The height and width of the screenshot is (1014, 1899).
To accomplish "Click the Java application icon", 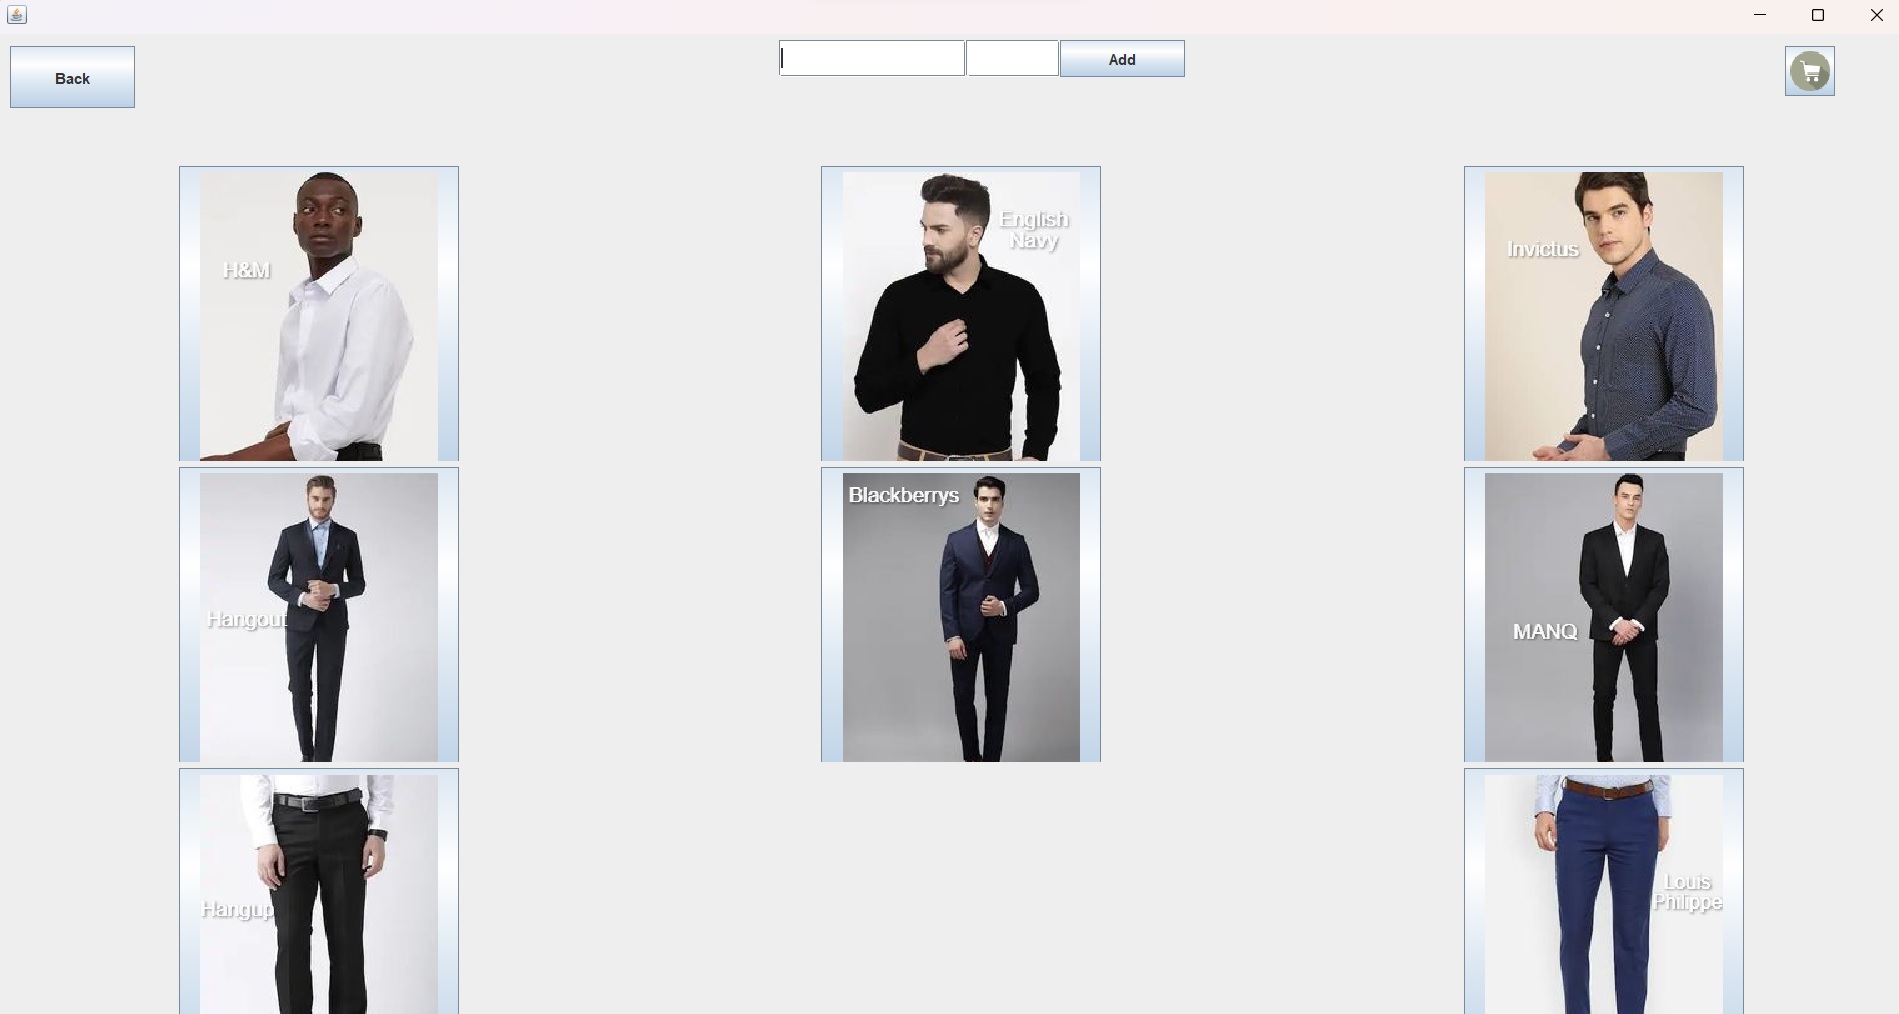I will click(16, 15).
